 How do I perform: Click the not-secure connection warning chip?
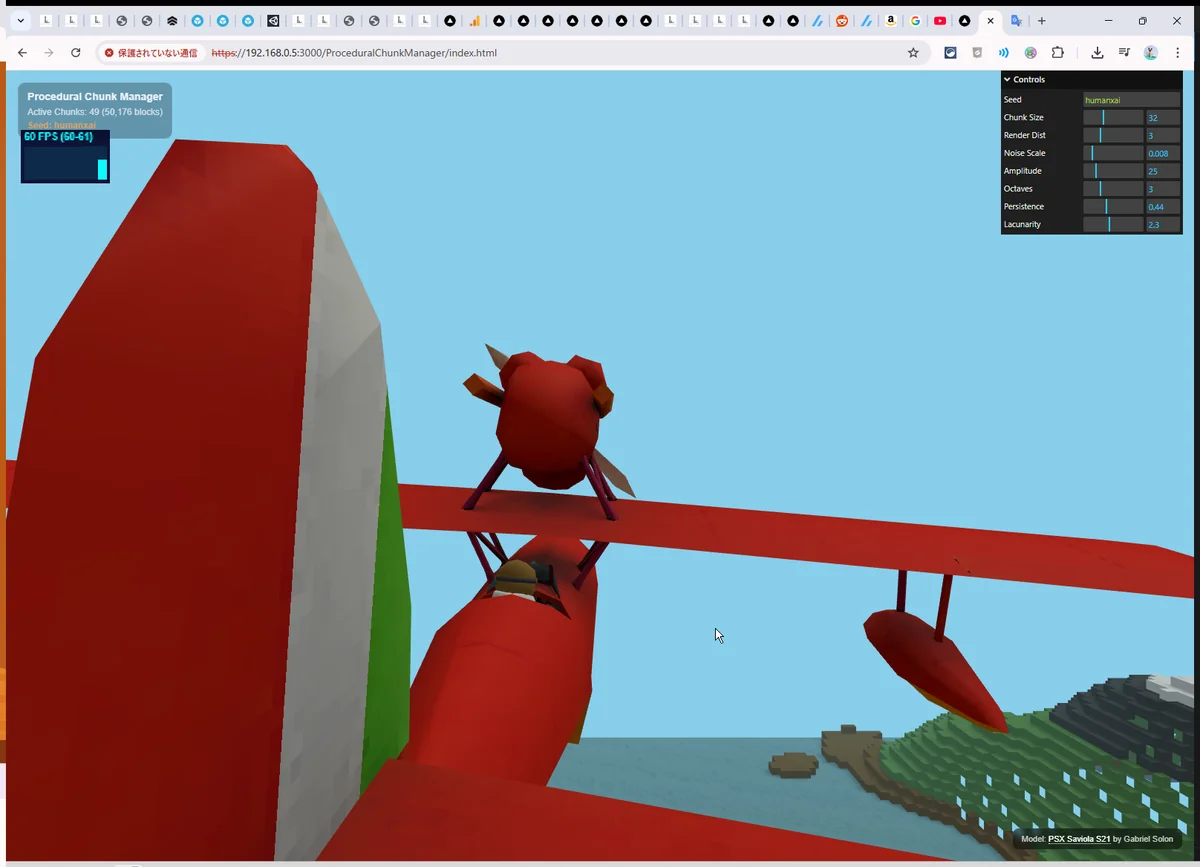pos(151,53)
